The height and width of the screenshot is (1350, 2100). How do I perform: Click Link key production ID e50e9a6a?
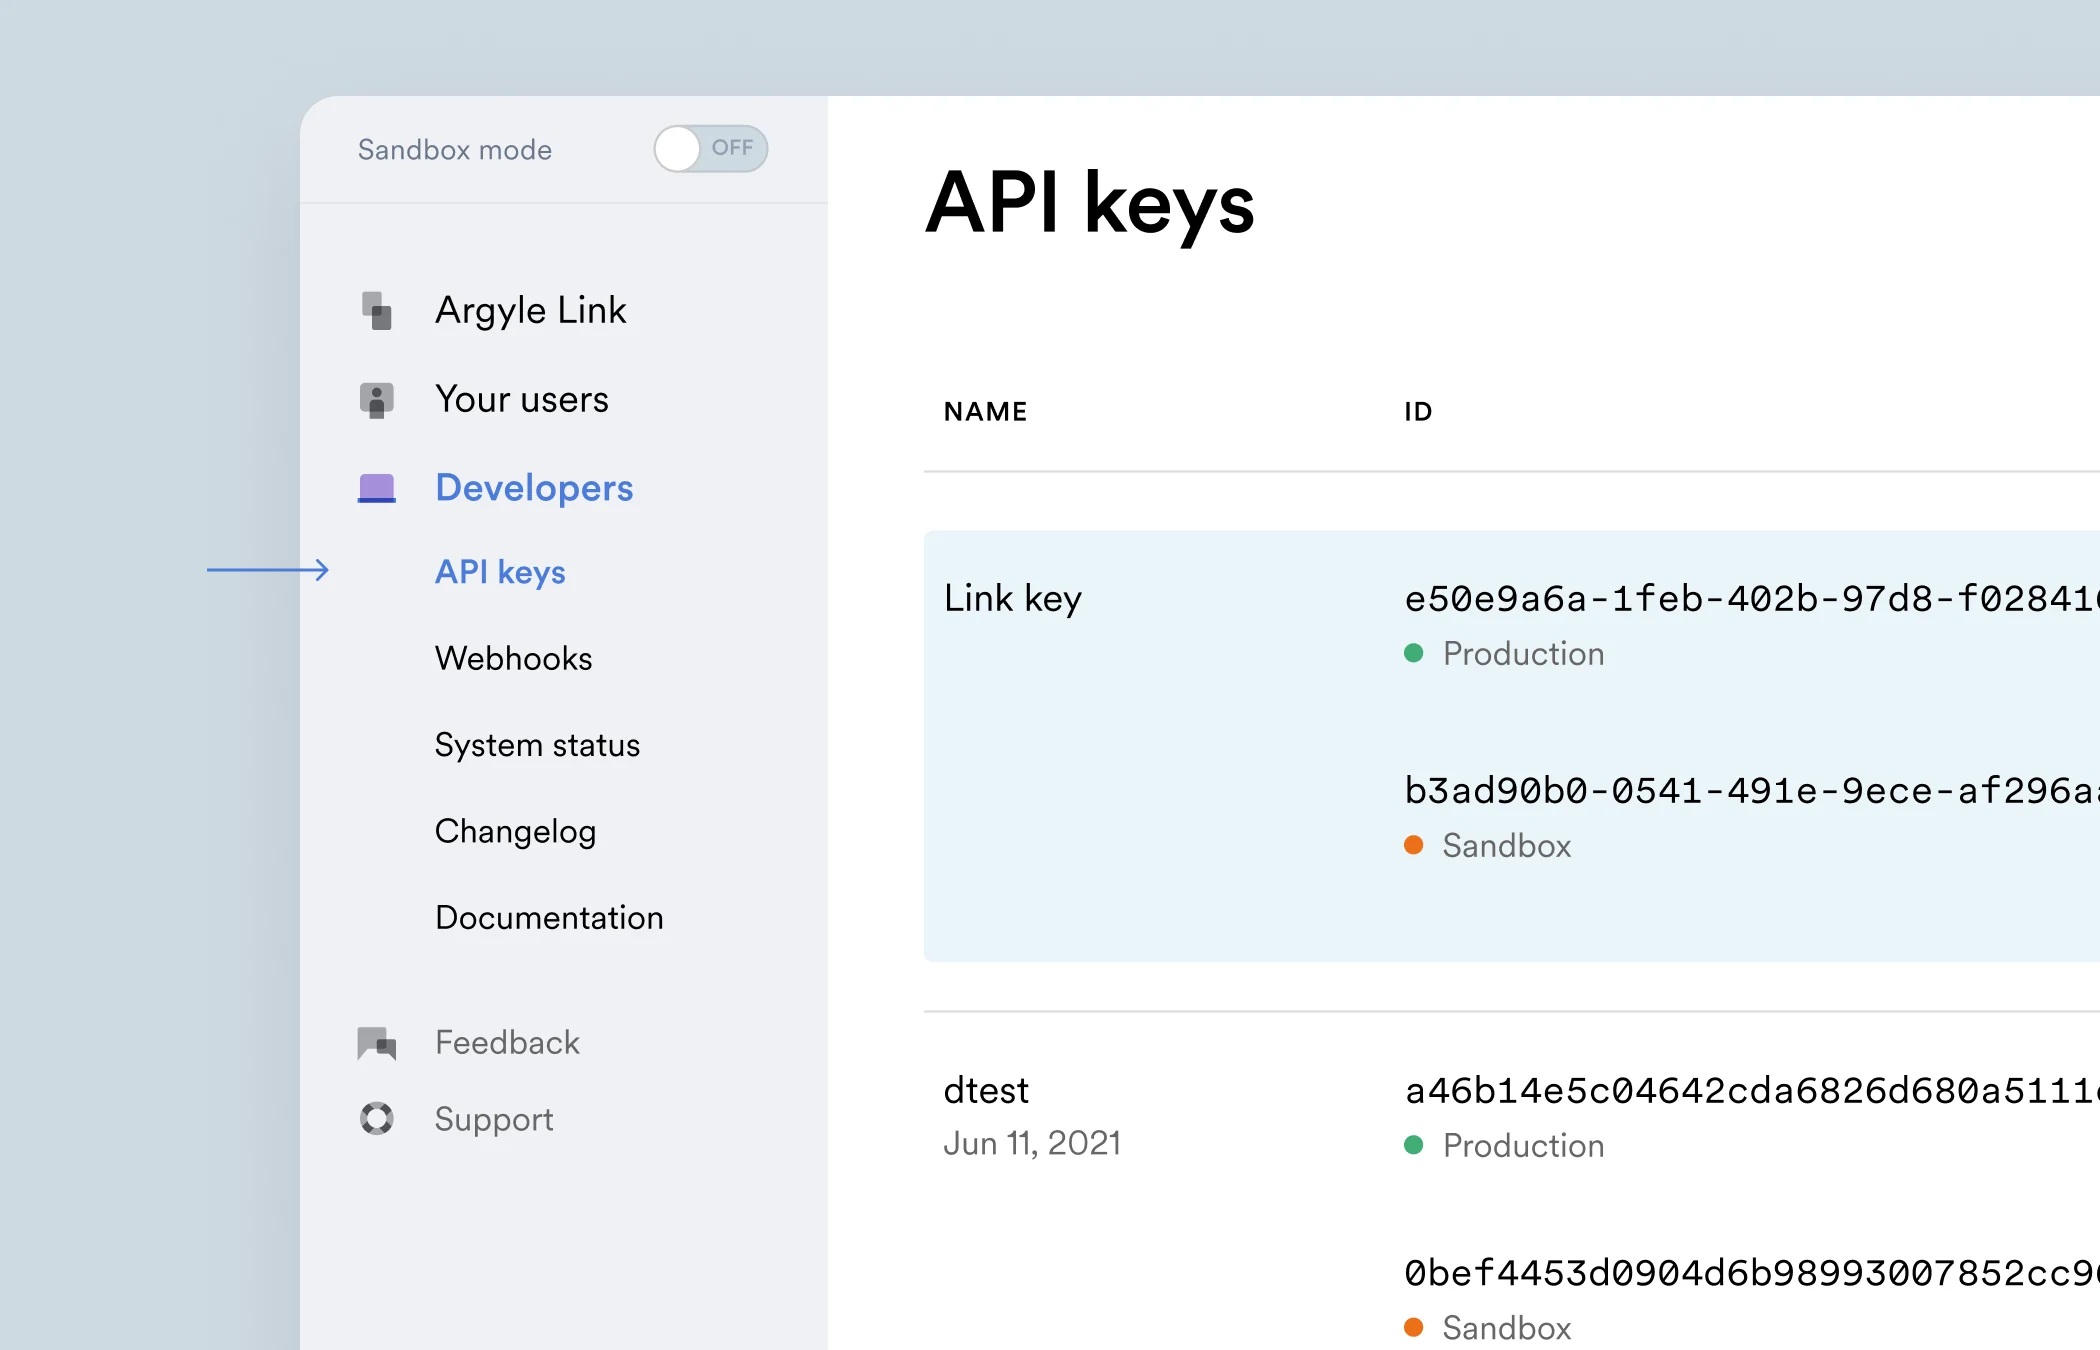coord(1751,599)
